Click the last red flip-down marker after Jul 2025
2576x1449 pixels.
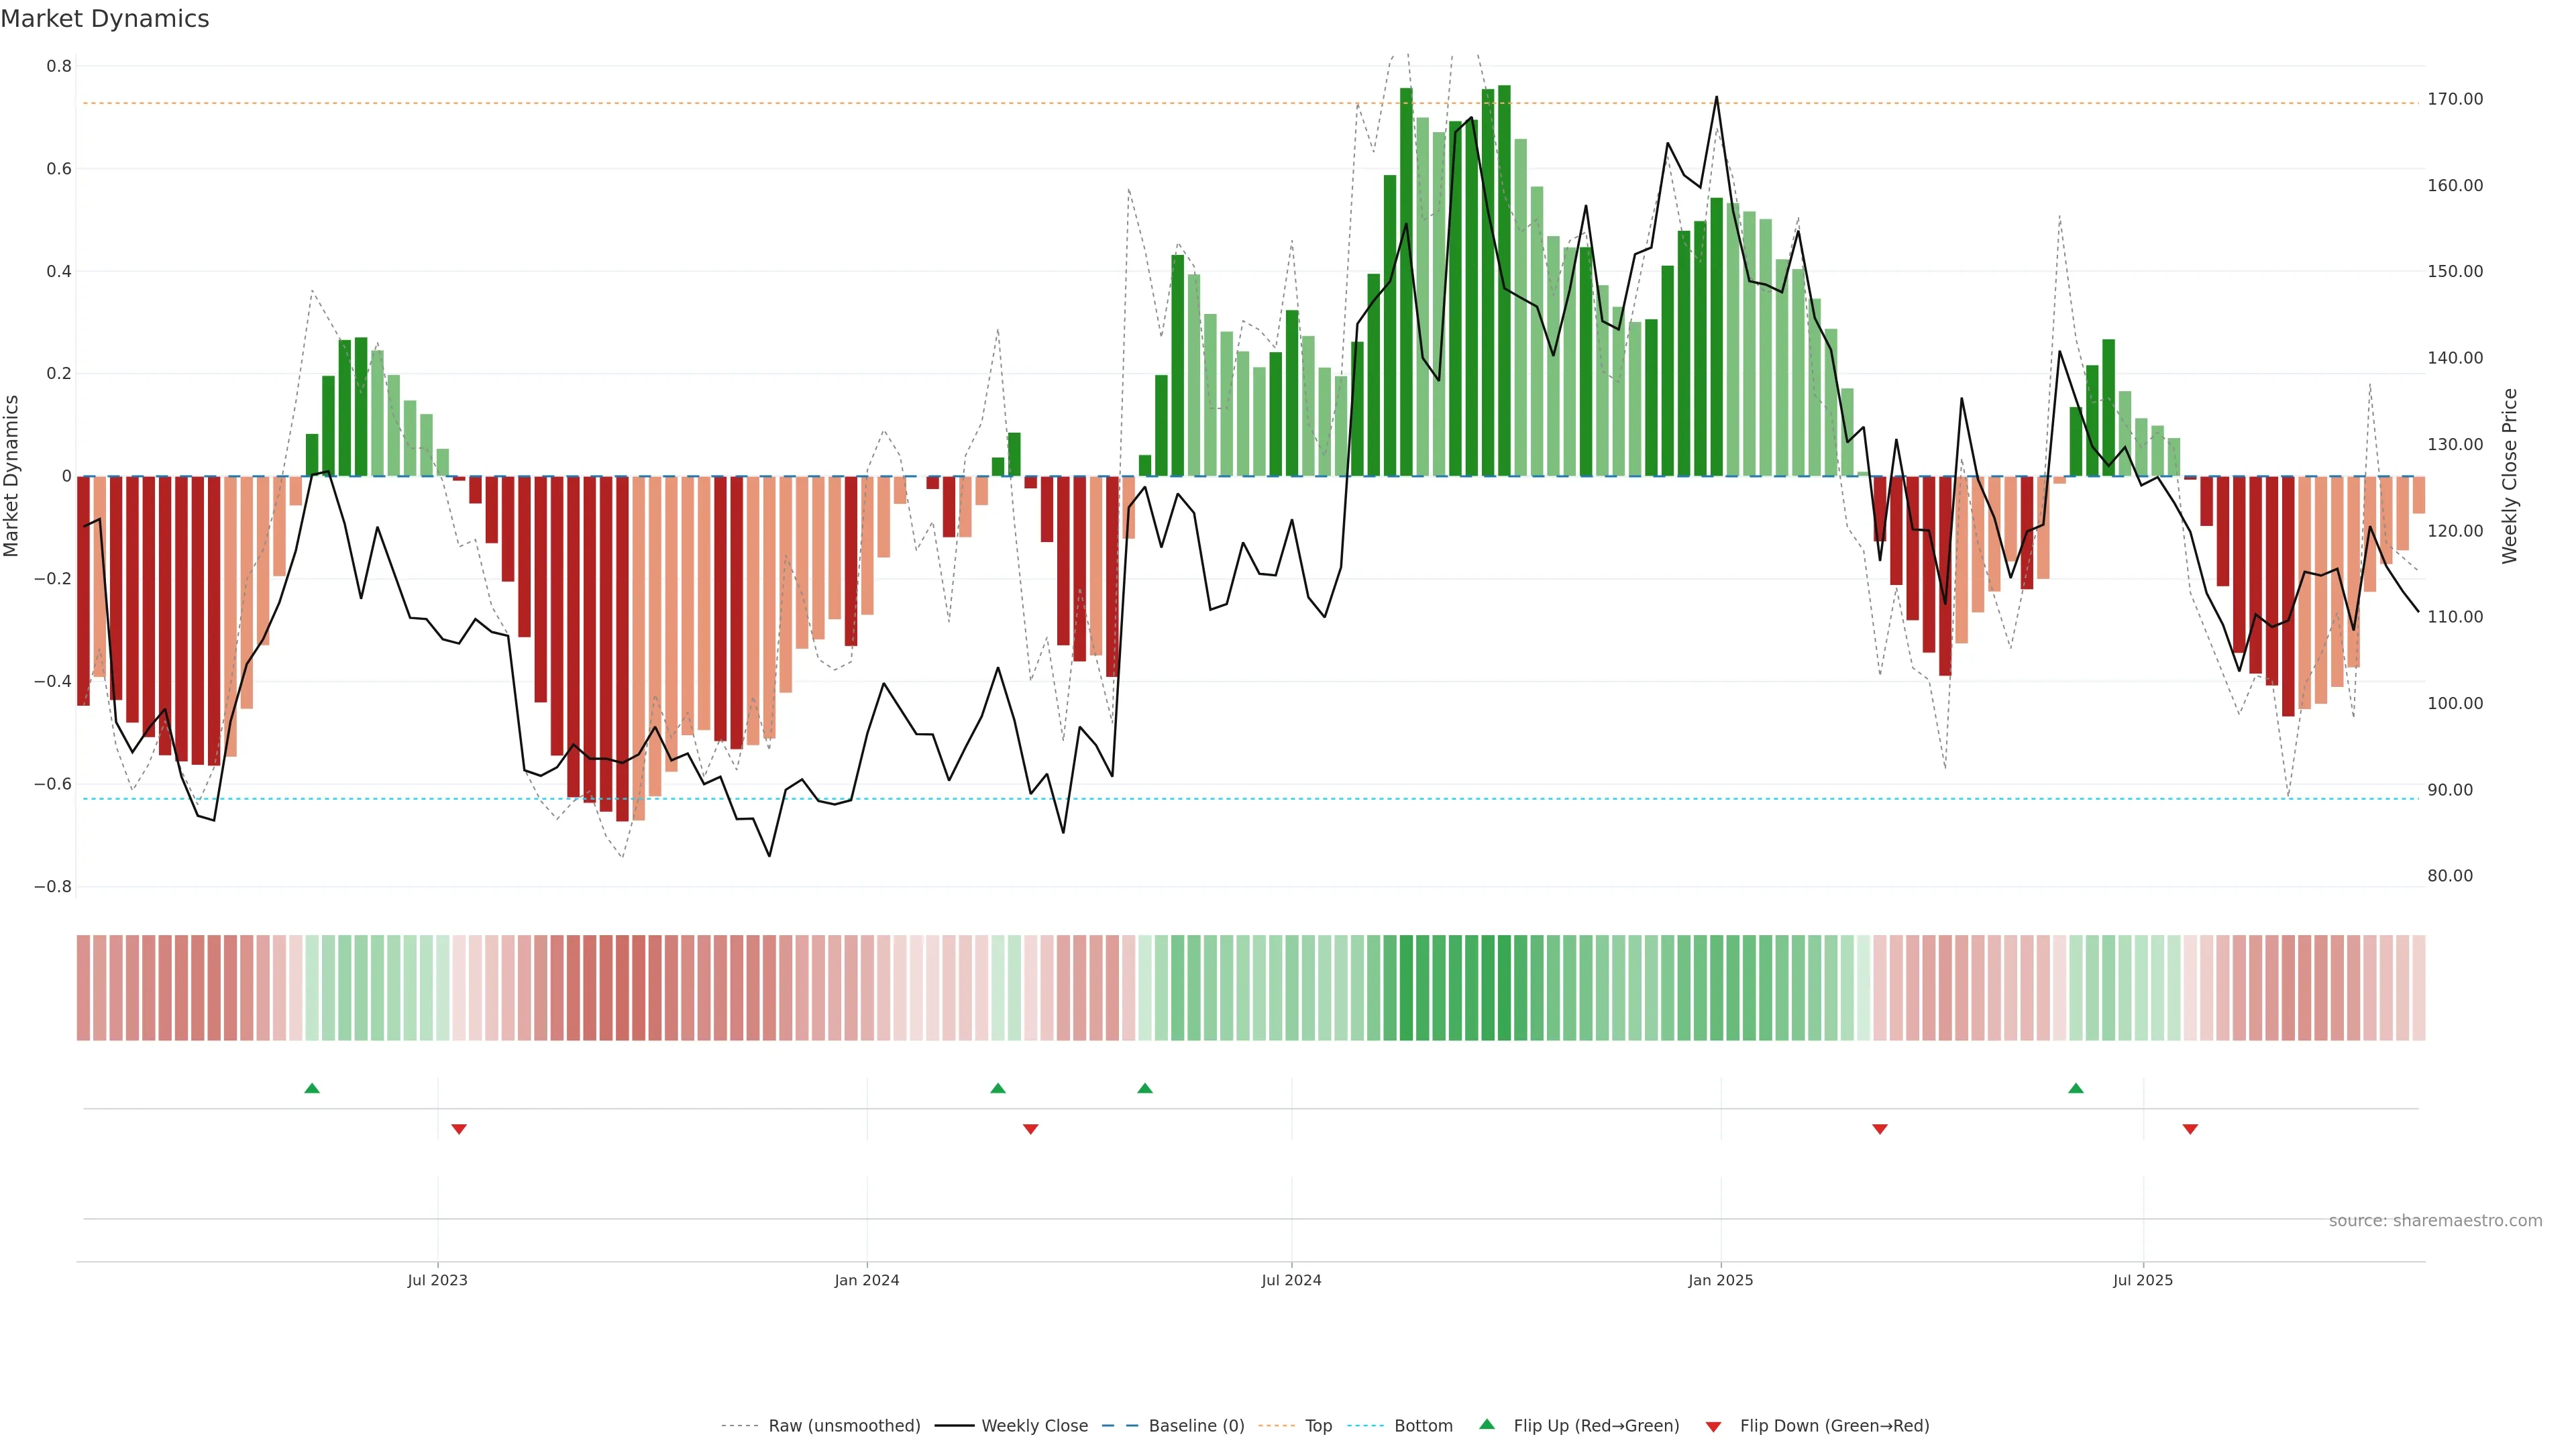[x=2190, y=1129]
